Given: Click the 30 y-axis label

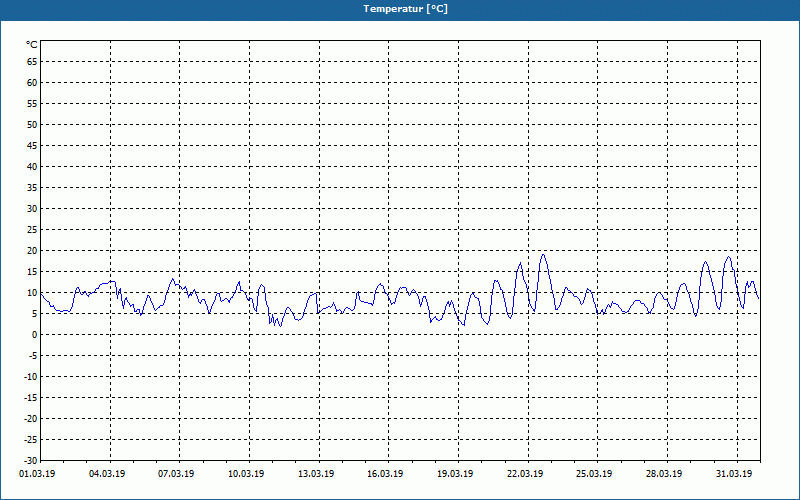Looking at the screenshot, I should tap(32, 209).
